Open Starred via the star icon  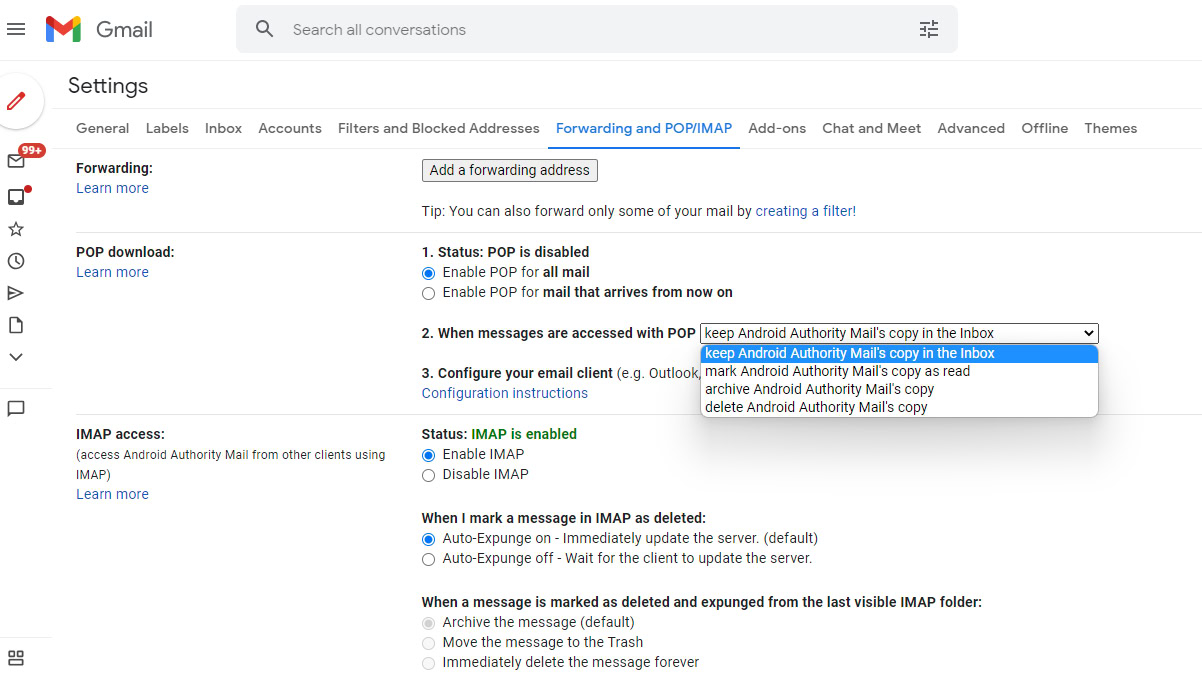[16, 229]
